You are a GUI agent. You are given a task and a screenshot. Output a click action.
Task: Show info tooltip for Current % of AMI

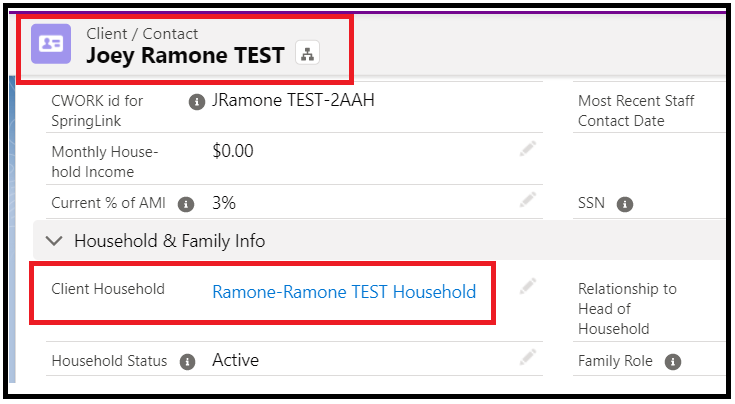coord(186,204)
